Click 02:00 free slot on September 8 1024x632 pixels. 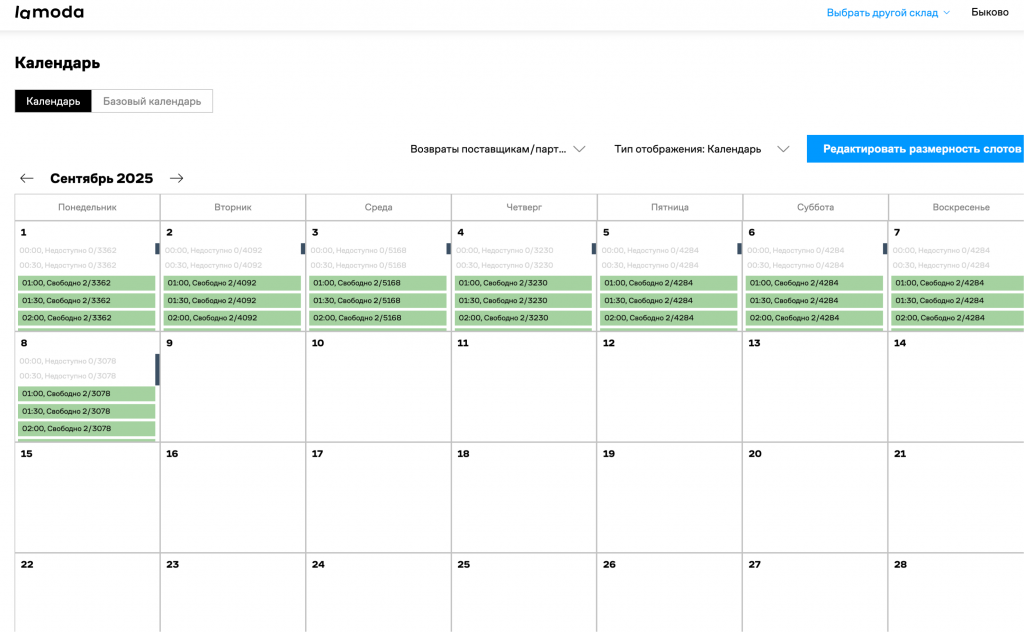tap(86, 428)
